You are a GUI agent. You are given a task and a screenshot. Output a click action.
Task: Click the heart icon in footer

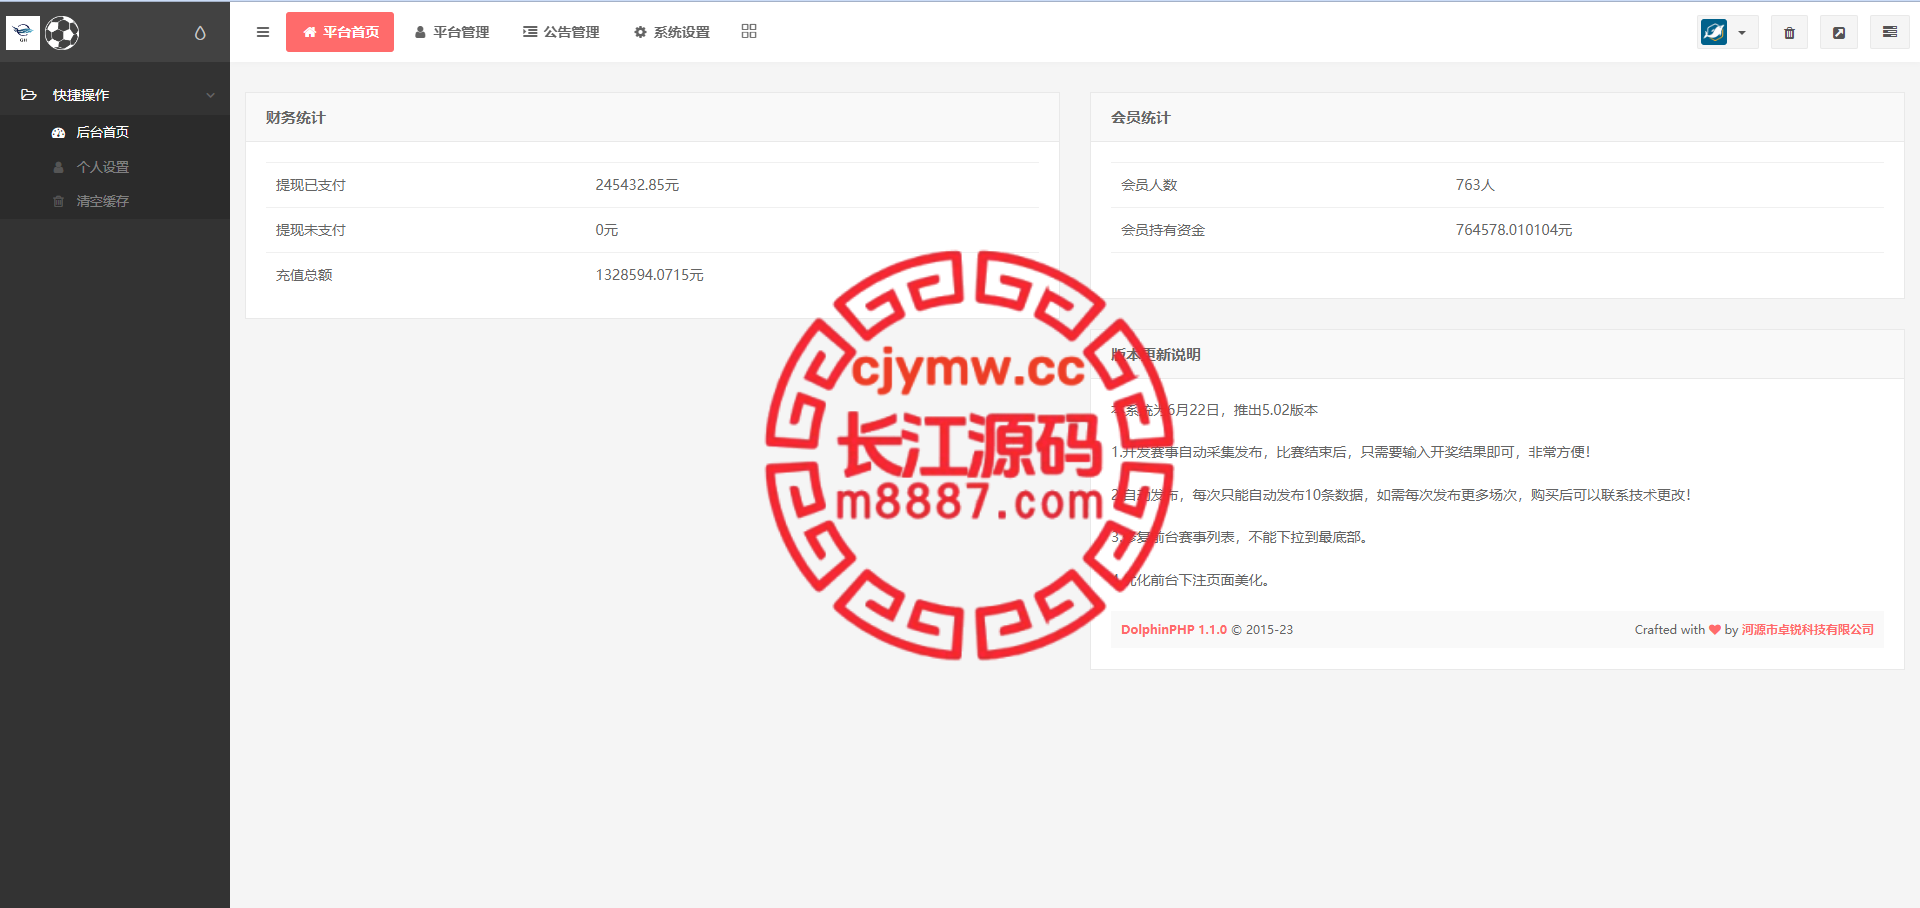pyautogui.click(x=1715, y=630)
